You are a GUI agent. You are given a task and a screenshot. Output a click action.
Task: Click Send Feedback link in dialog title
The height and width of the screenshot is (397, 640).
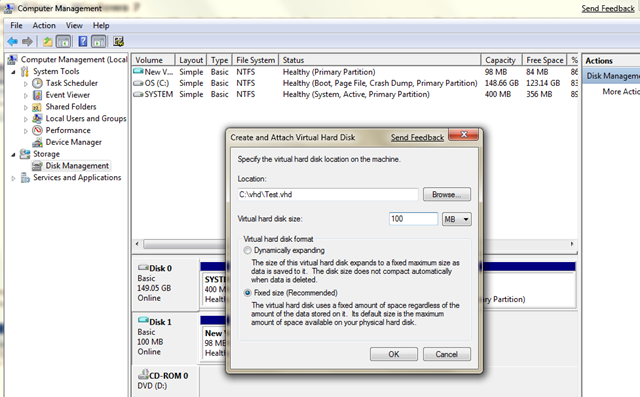417,138
